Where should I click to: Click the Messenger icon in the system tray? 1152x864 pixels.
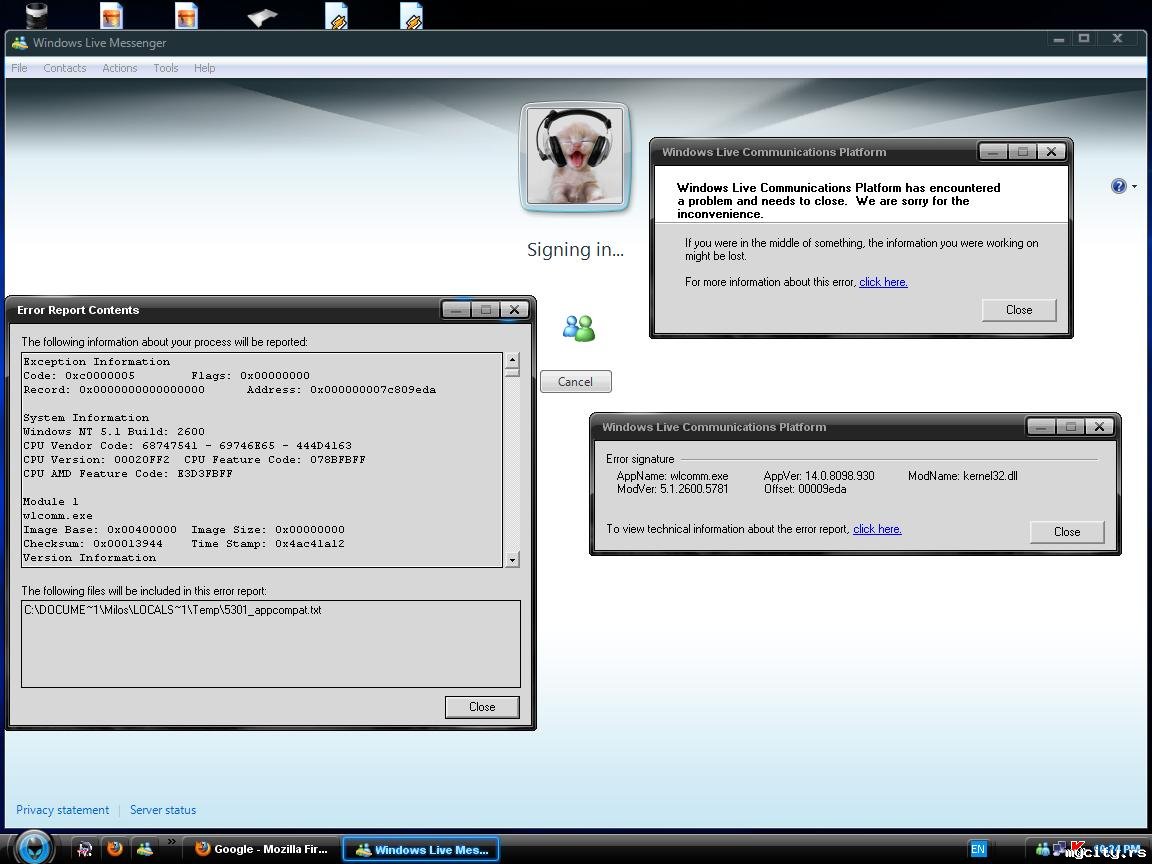coord(1043,849)
